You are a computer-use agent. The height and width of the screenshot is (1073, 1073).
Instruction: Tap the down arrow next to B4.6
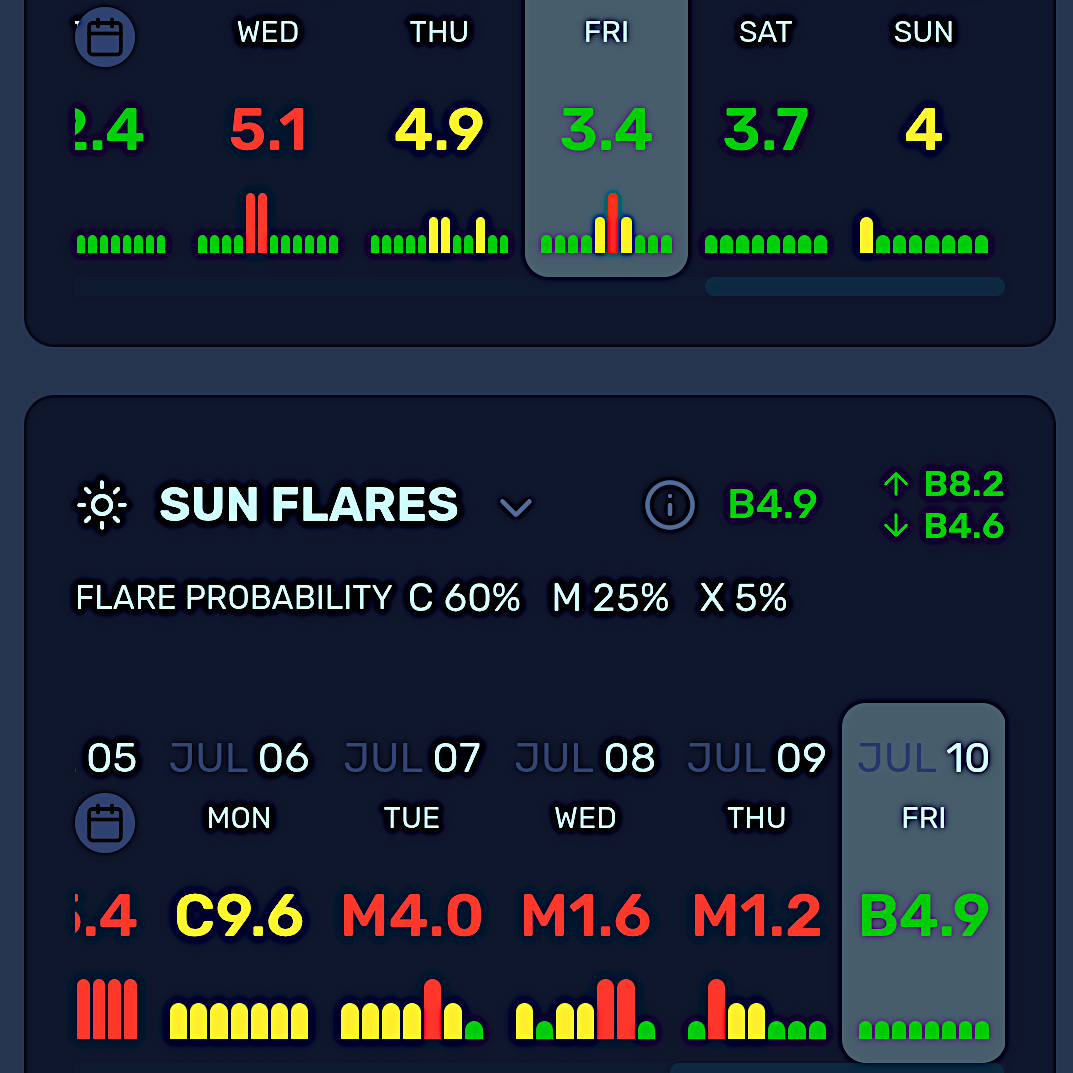(x=896, y=526)
